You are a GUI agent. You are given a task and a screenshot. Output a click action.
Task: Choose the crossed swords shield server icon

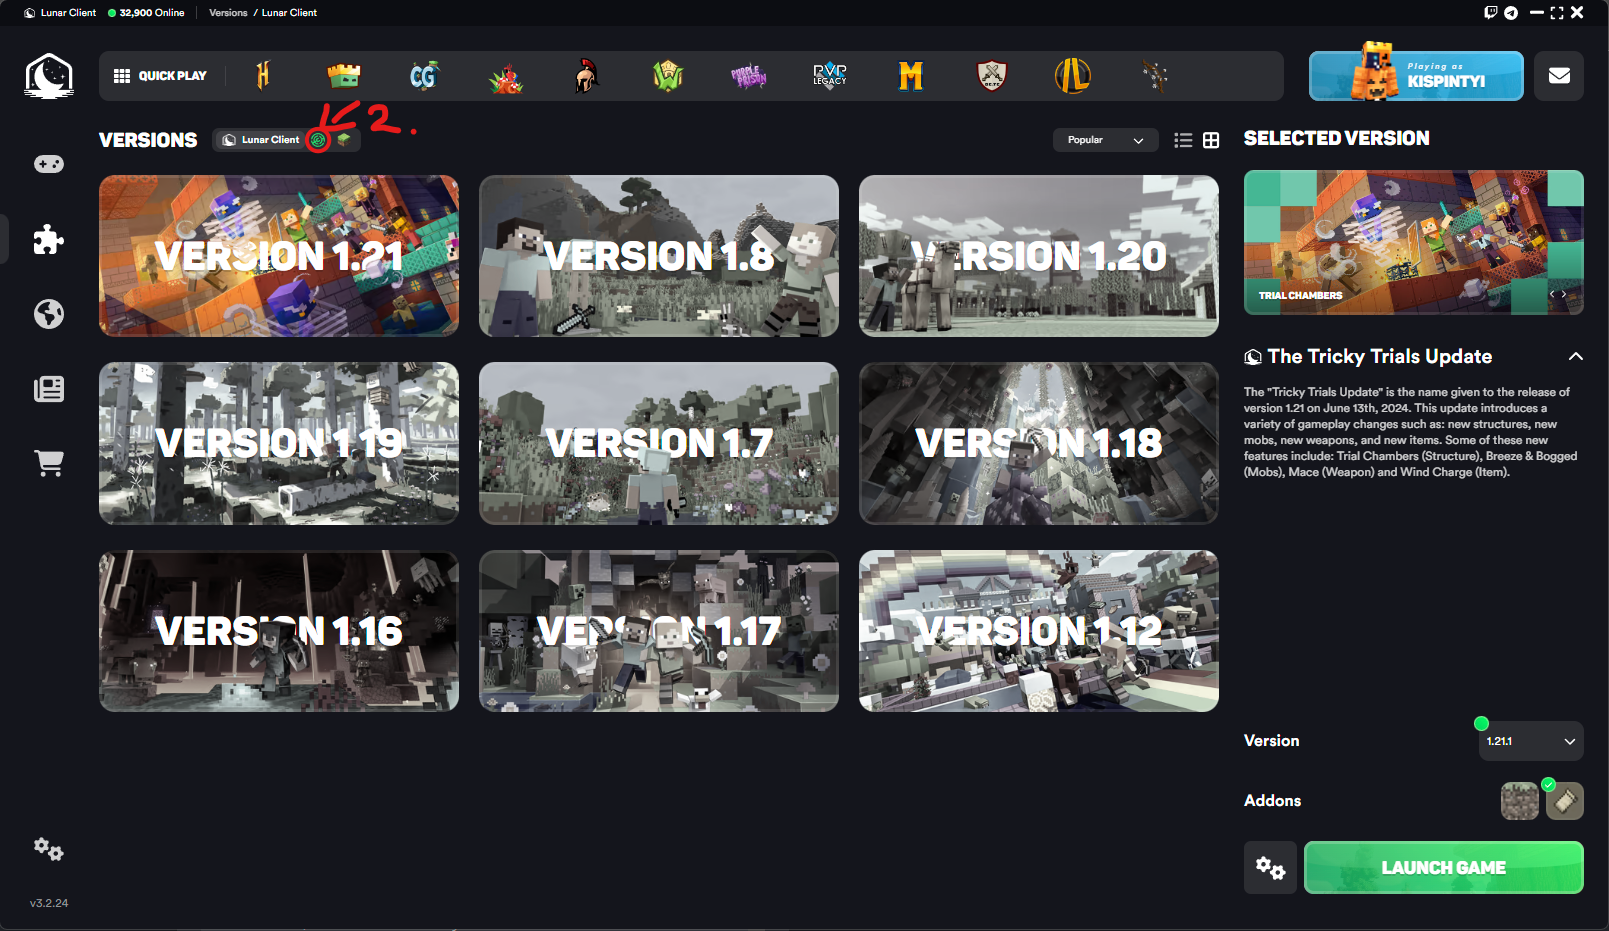(x=992, y=76)
